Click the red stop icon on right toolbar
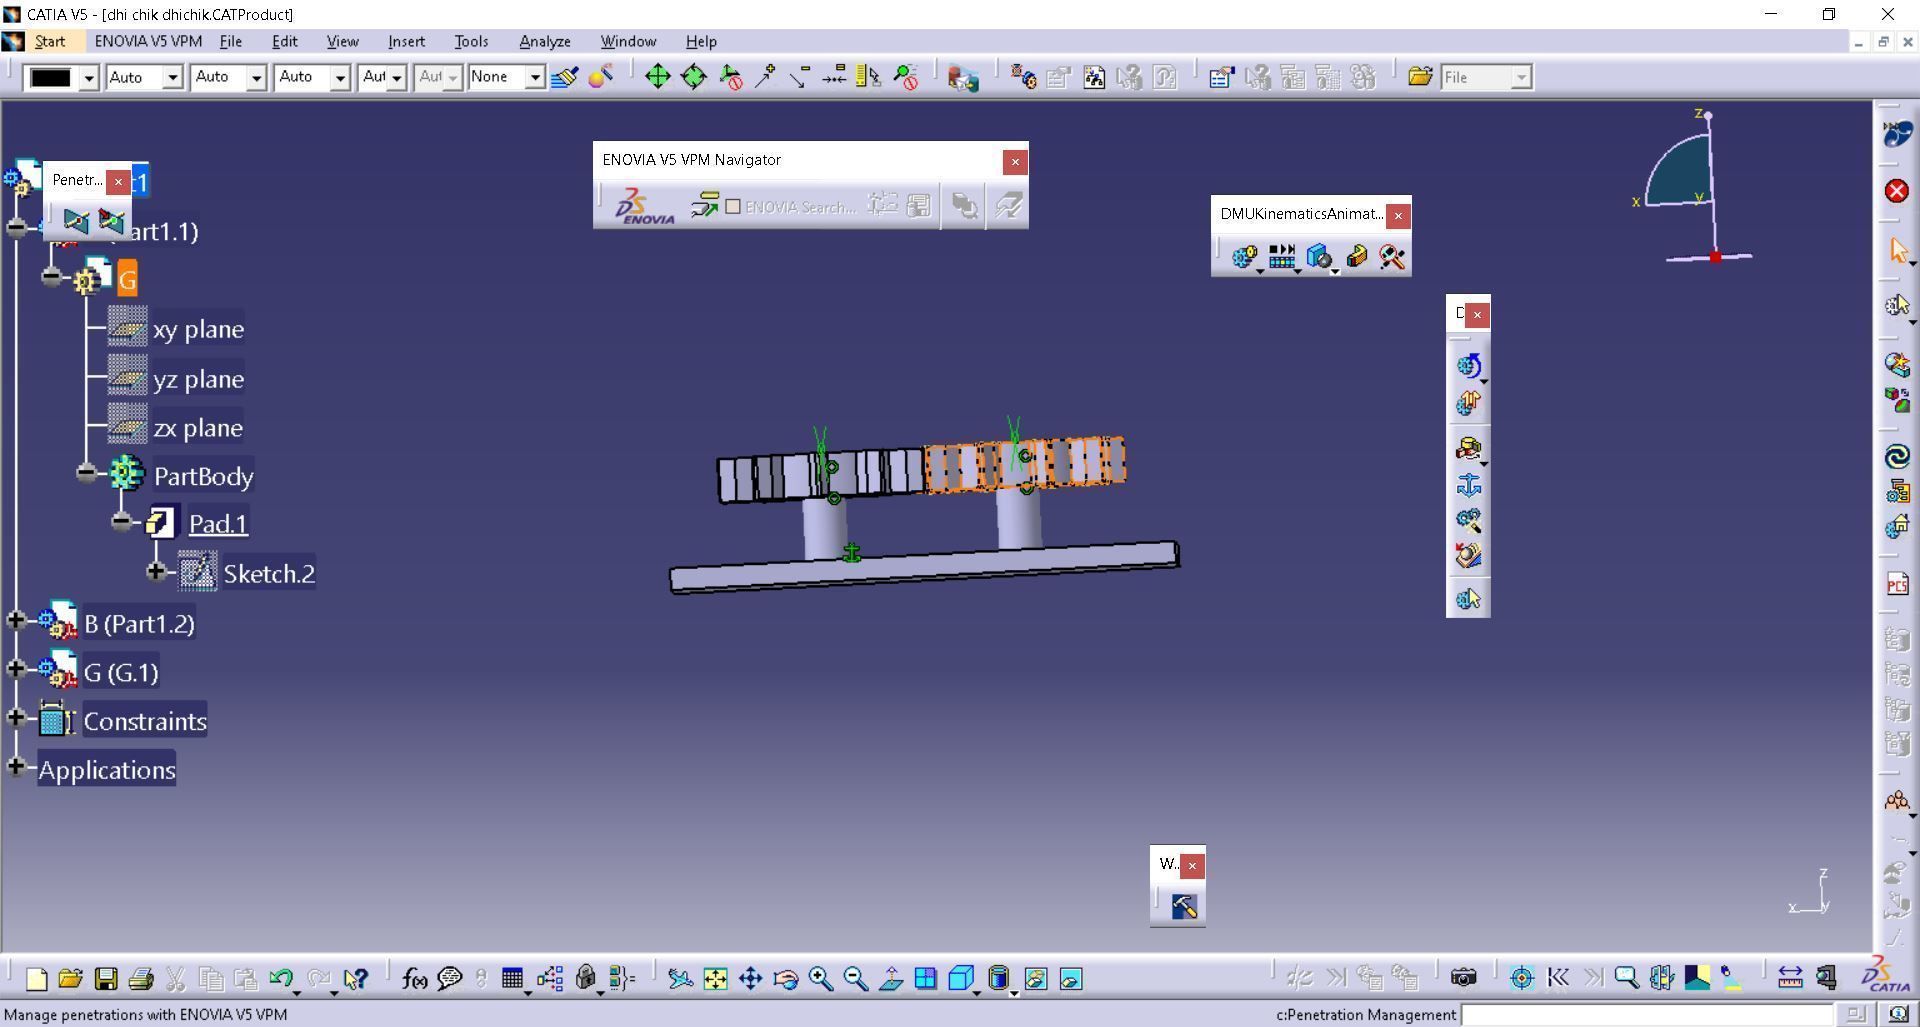This screenshot has height=1027, width=1920. coord(1897,191)
